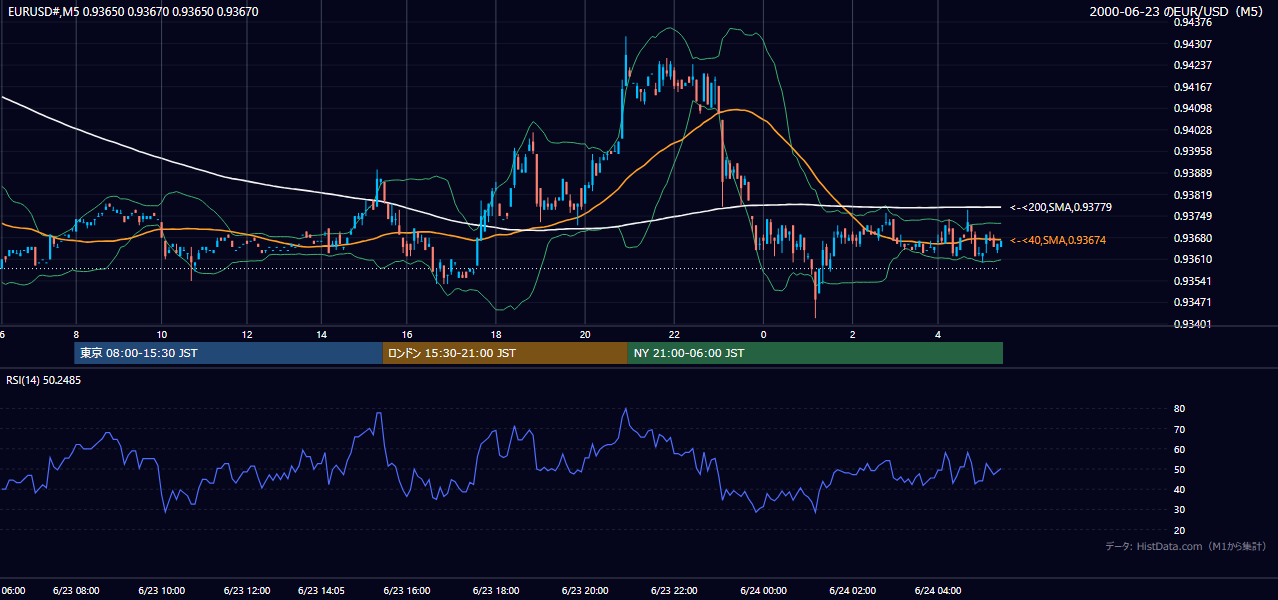Click price axis label 0.94098
The image size is (1278, 600).
pyautogui.click(x=1192, y=108)
